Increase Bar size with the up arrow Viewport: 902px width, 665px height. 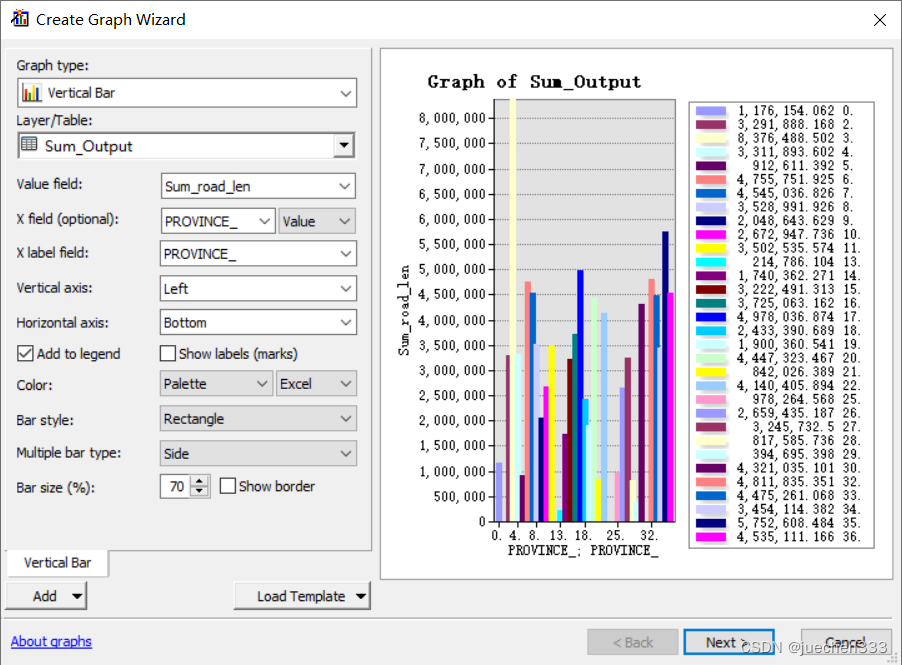coord(199,481)
